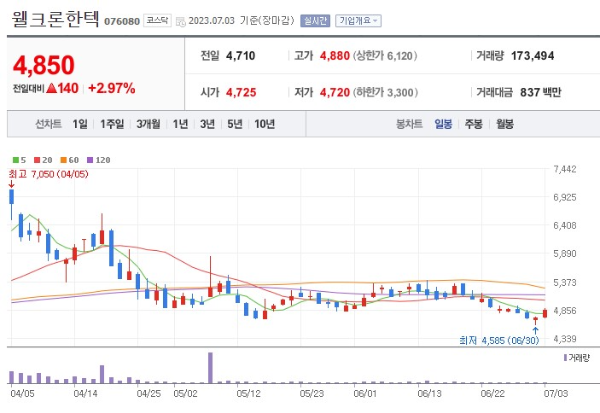Click the low price 4,720
The image size is (600, 413).
(335, 93)
